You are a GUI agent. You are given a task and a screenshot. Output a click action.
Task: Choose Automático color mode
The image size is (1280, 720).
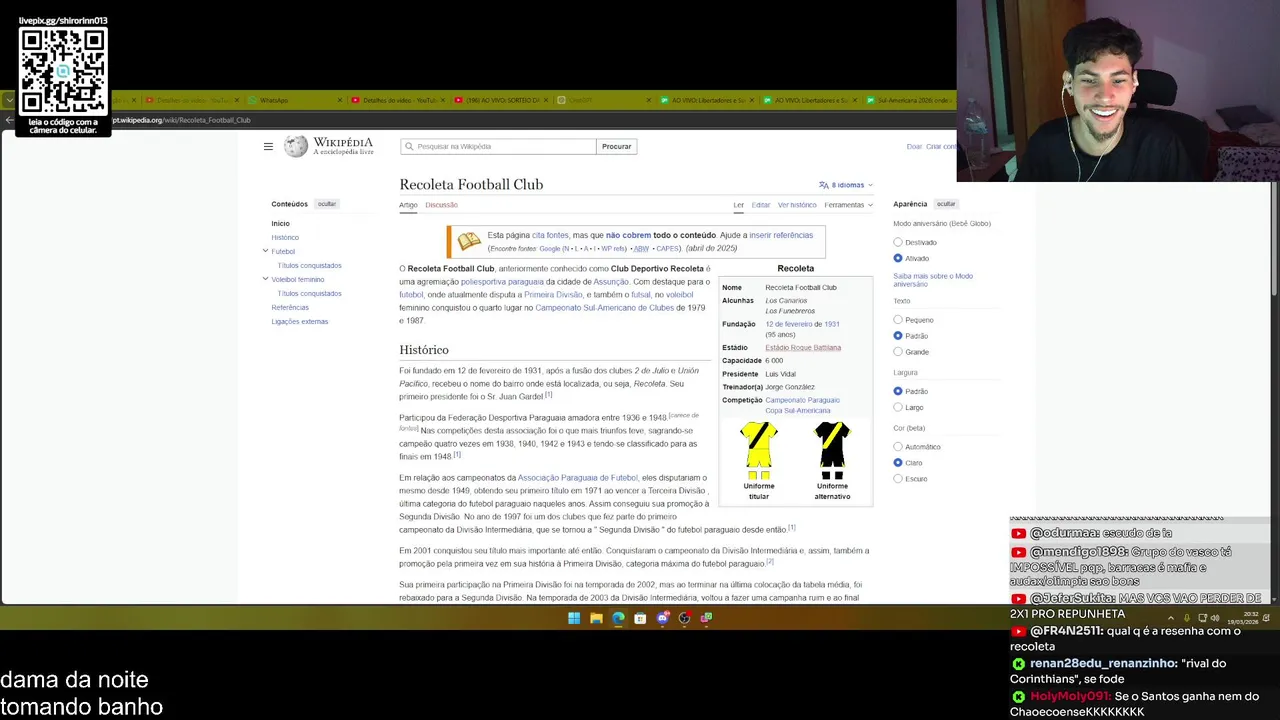(x=897, y=447)
